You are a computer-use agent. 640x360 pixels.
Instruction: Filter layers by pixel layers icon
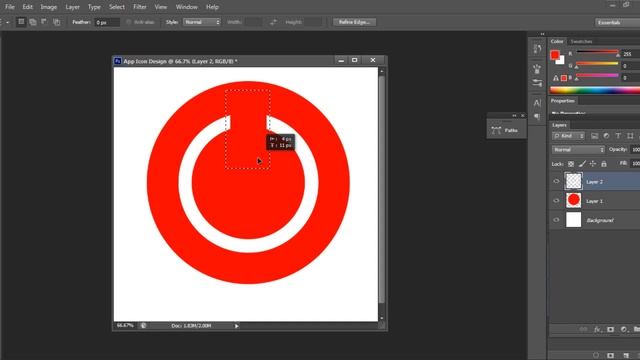[x=594, y=136]
